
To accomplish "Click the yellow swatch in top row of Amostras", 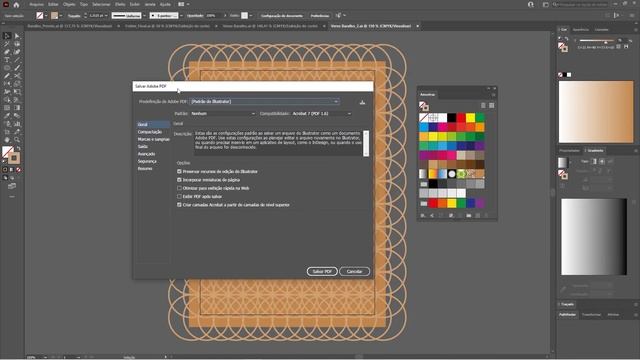I will (x=471, y=118).
